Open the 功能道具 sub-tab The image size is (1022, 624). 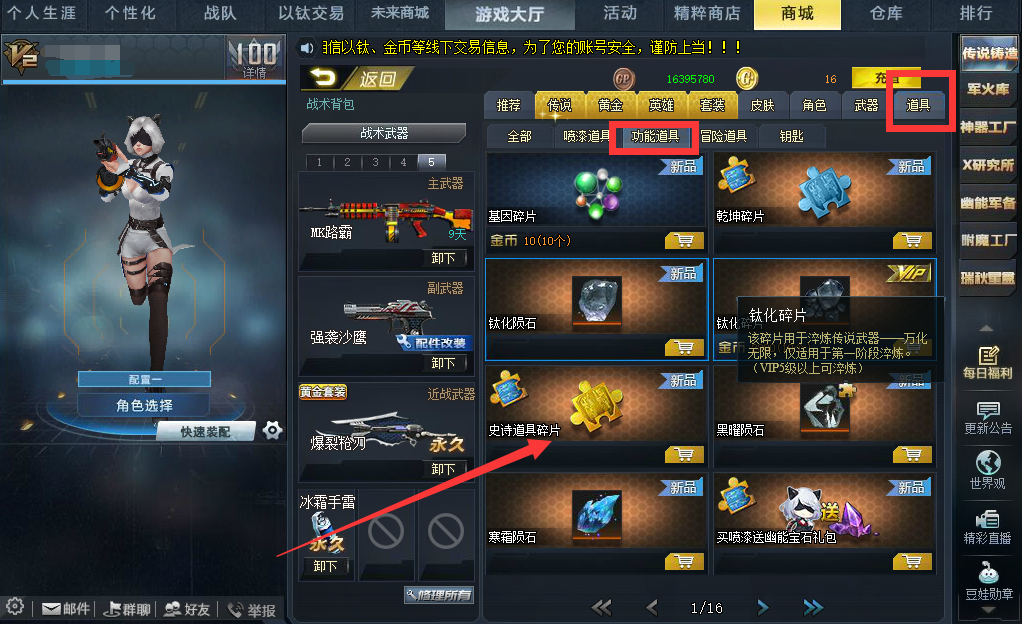tap(655, 136)
